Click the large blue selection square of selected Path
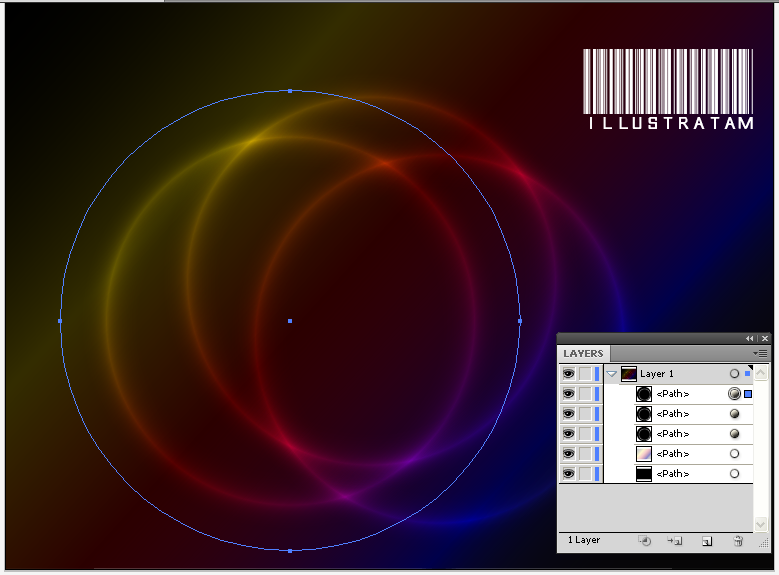 pos(748,394)
